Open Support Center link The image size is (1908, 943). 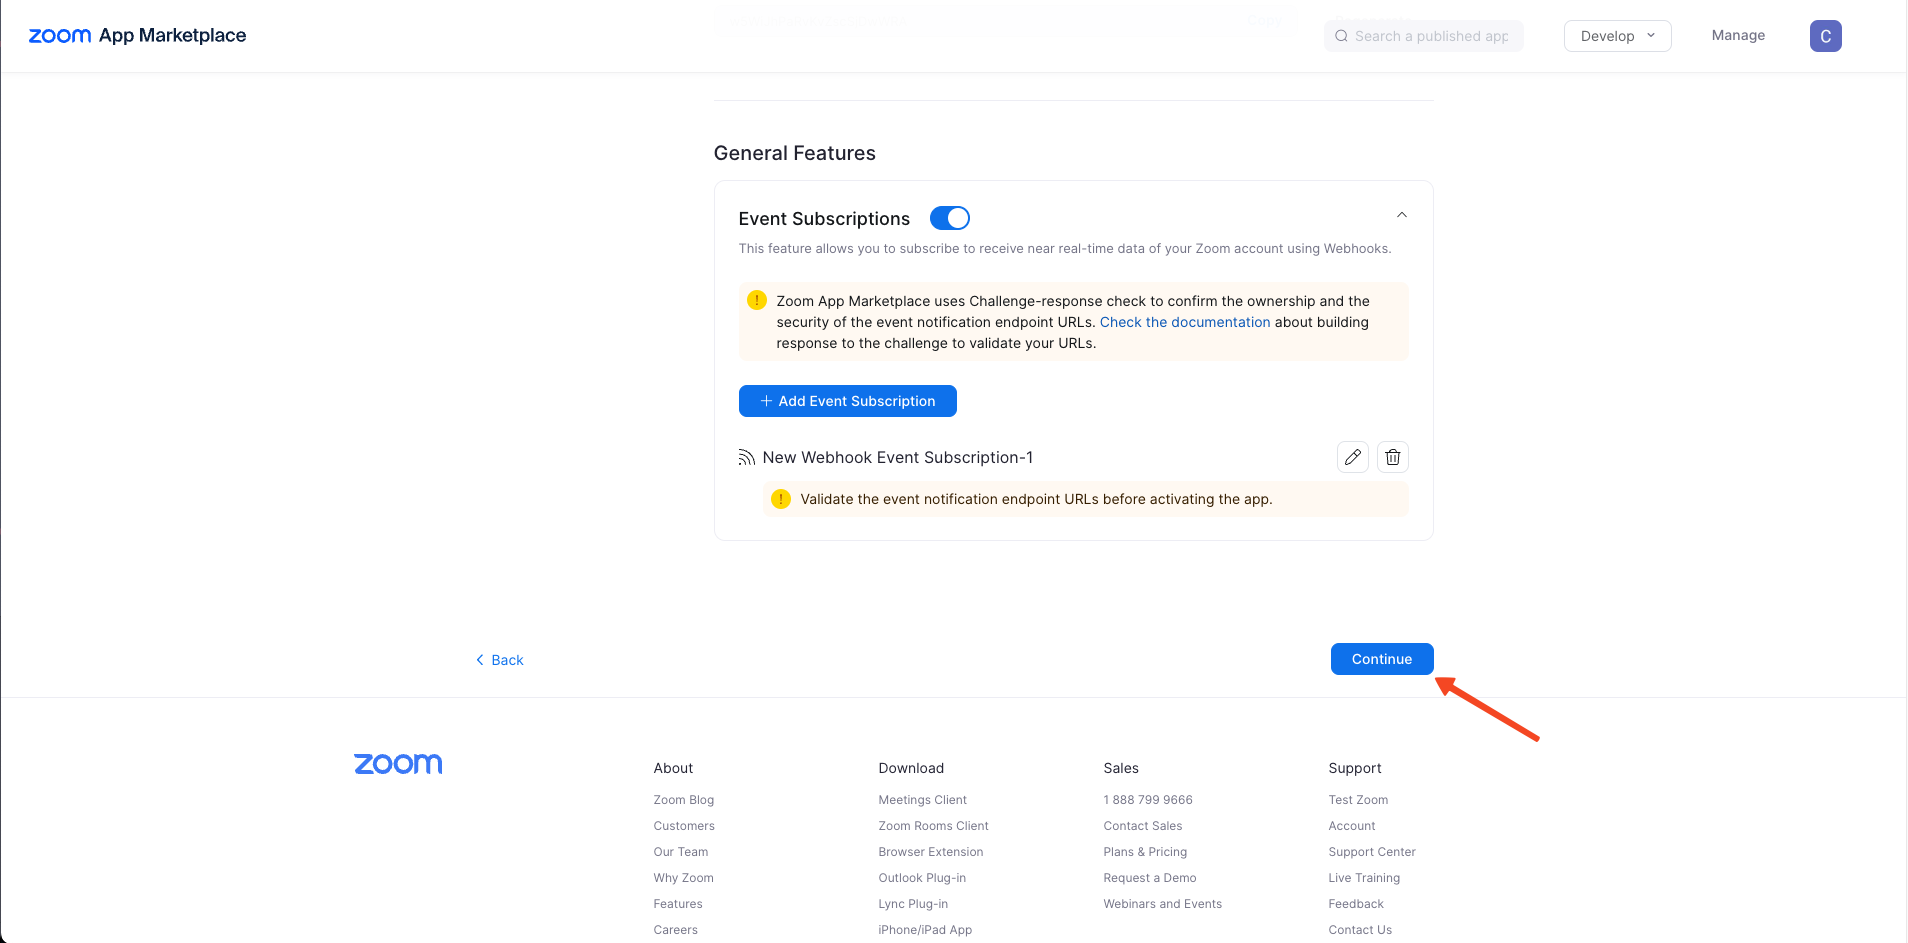[1372, 852]
